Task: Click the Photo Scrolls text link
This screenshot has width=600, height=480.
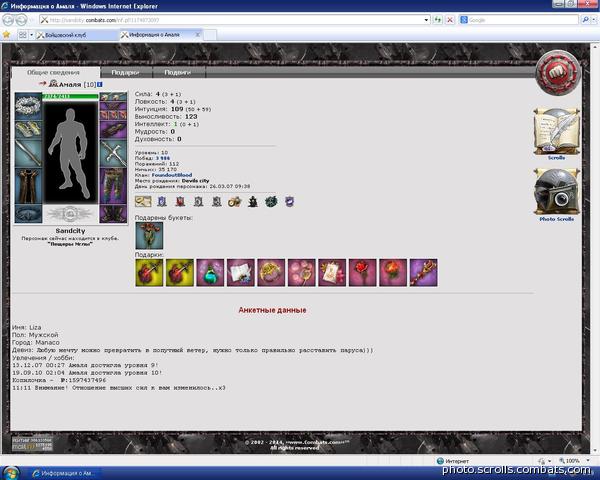Action: 556,219
